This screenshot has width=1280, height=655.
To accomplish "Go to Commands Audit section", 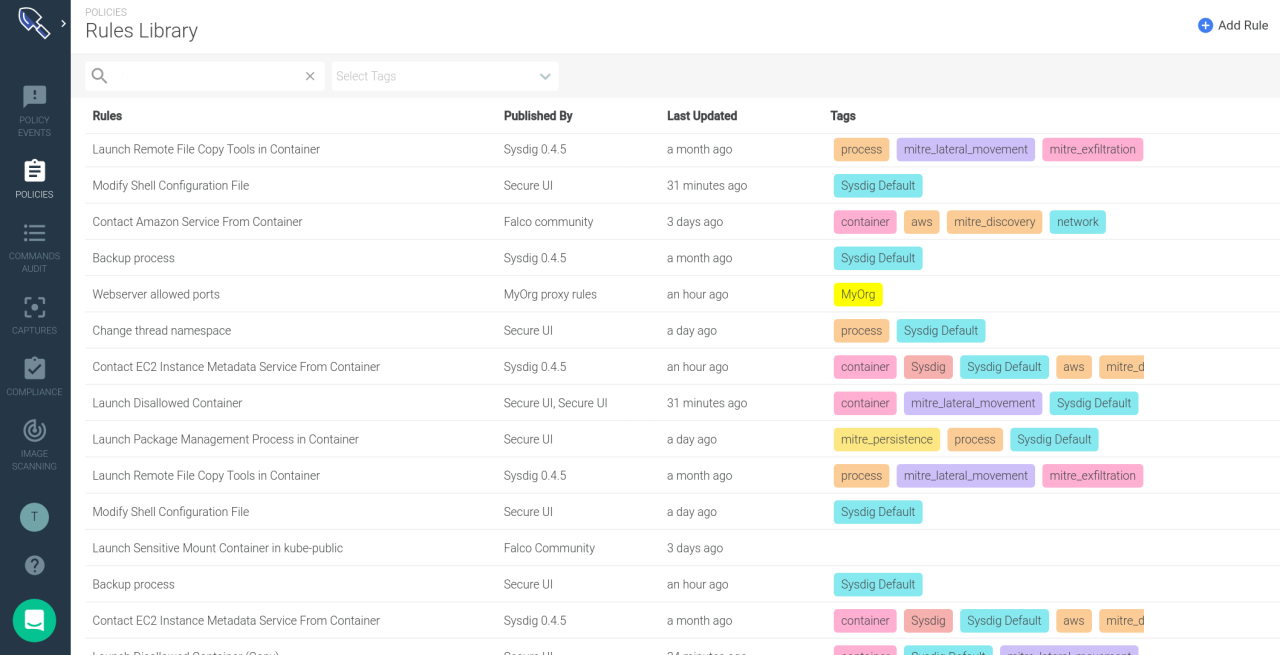I will [34, 247].
